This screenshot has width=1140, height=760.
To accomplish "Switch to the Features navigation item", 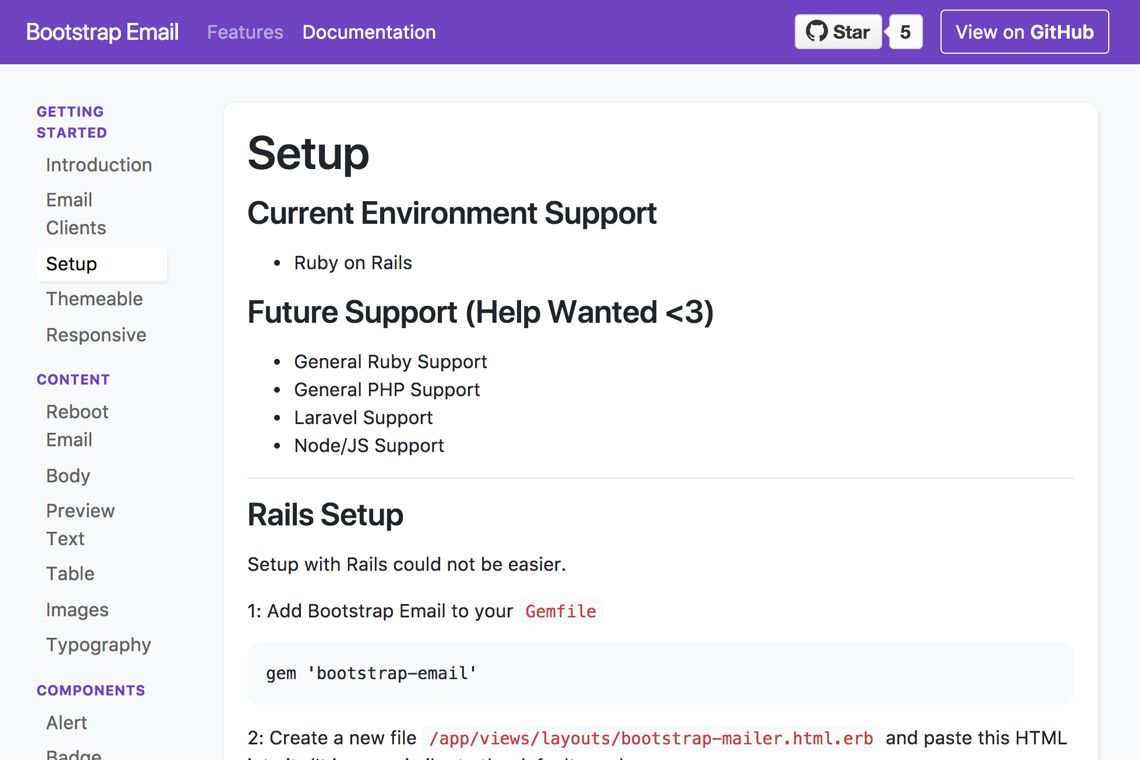I will pyautogui.click(x=244, y=32).
